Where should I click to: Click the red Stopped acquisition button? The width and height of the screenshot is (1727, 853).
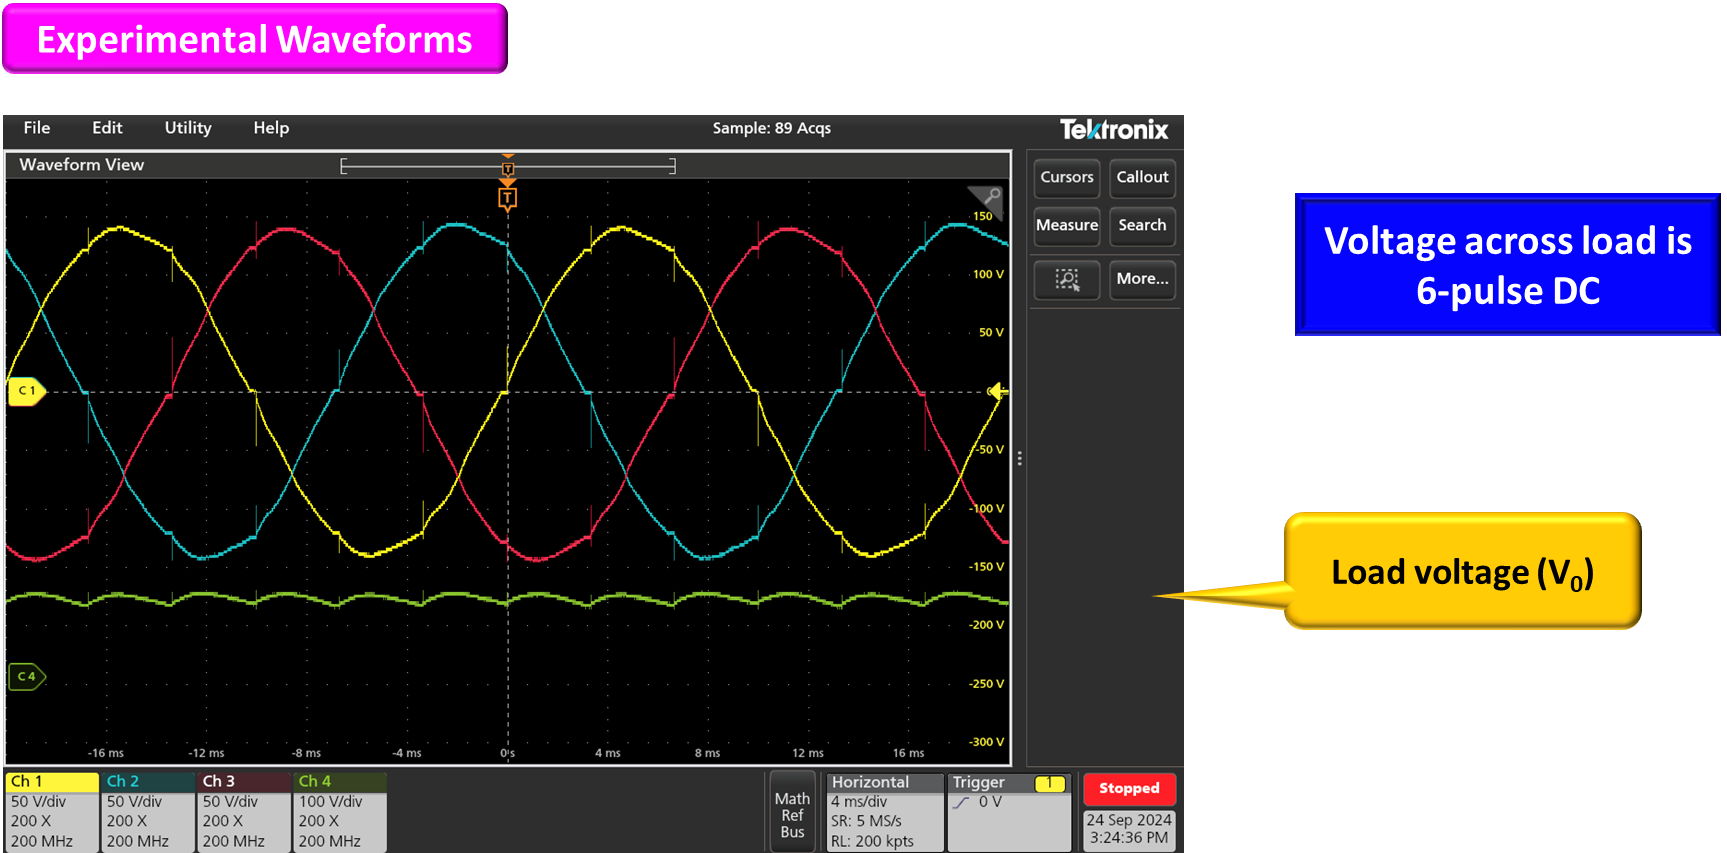click(x=1129, y=788)
